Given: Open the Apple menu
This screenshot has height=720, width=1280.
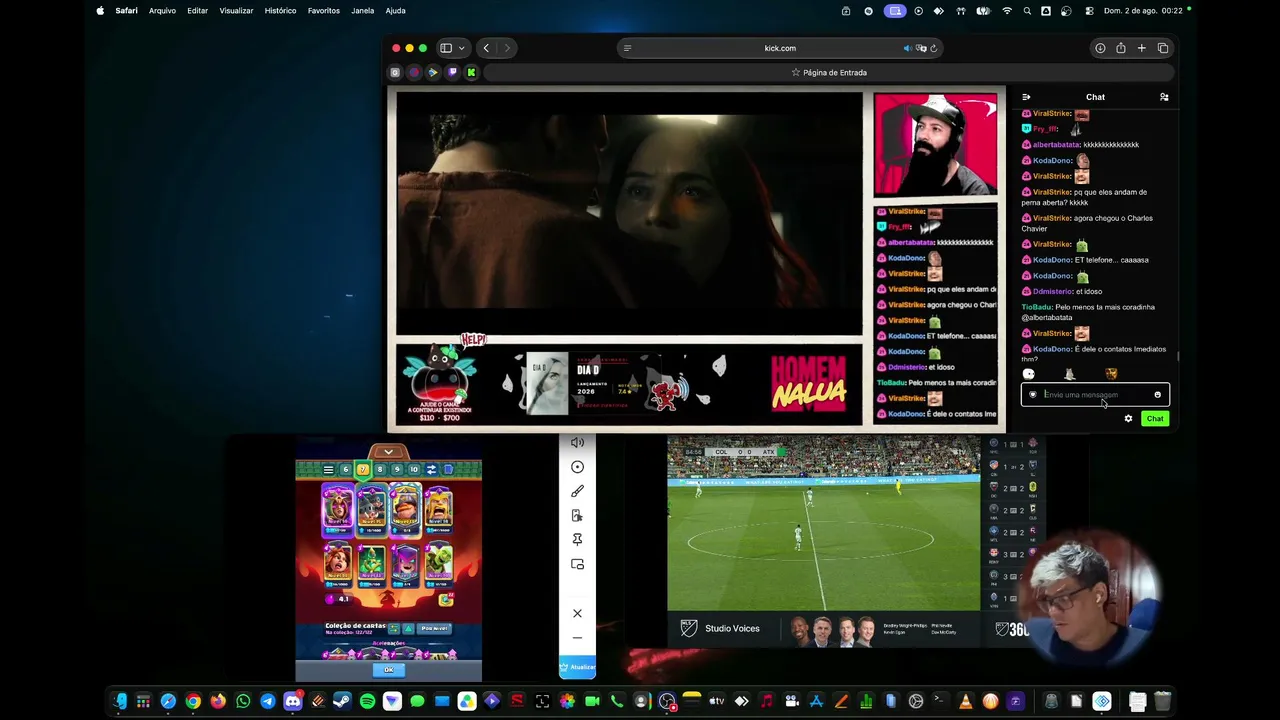Looking at the screenshot, I should (100, 11).
